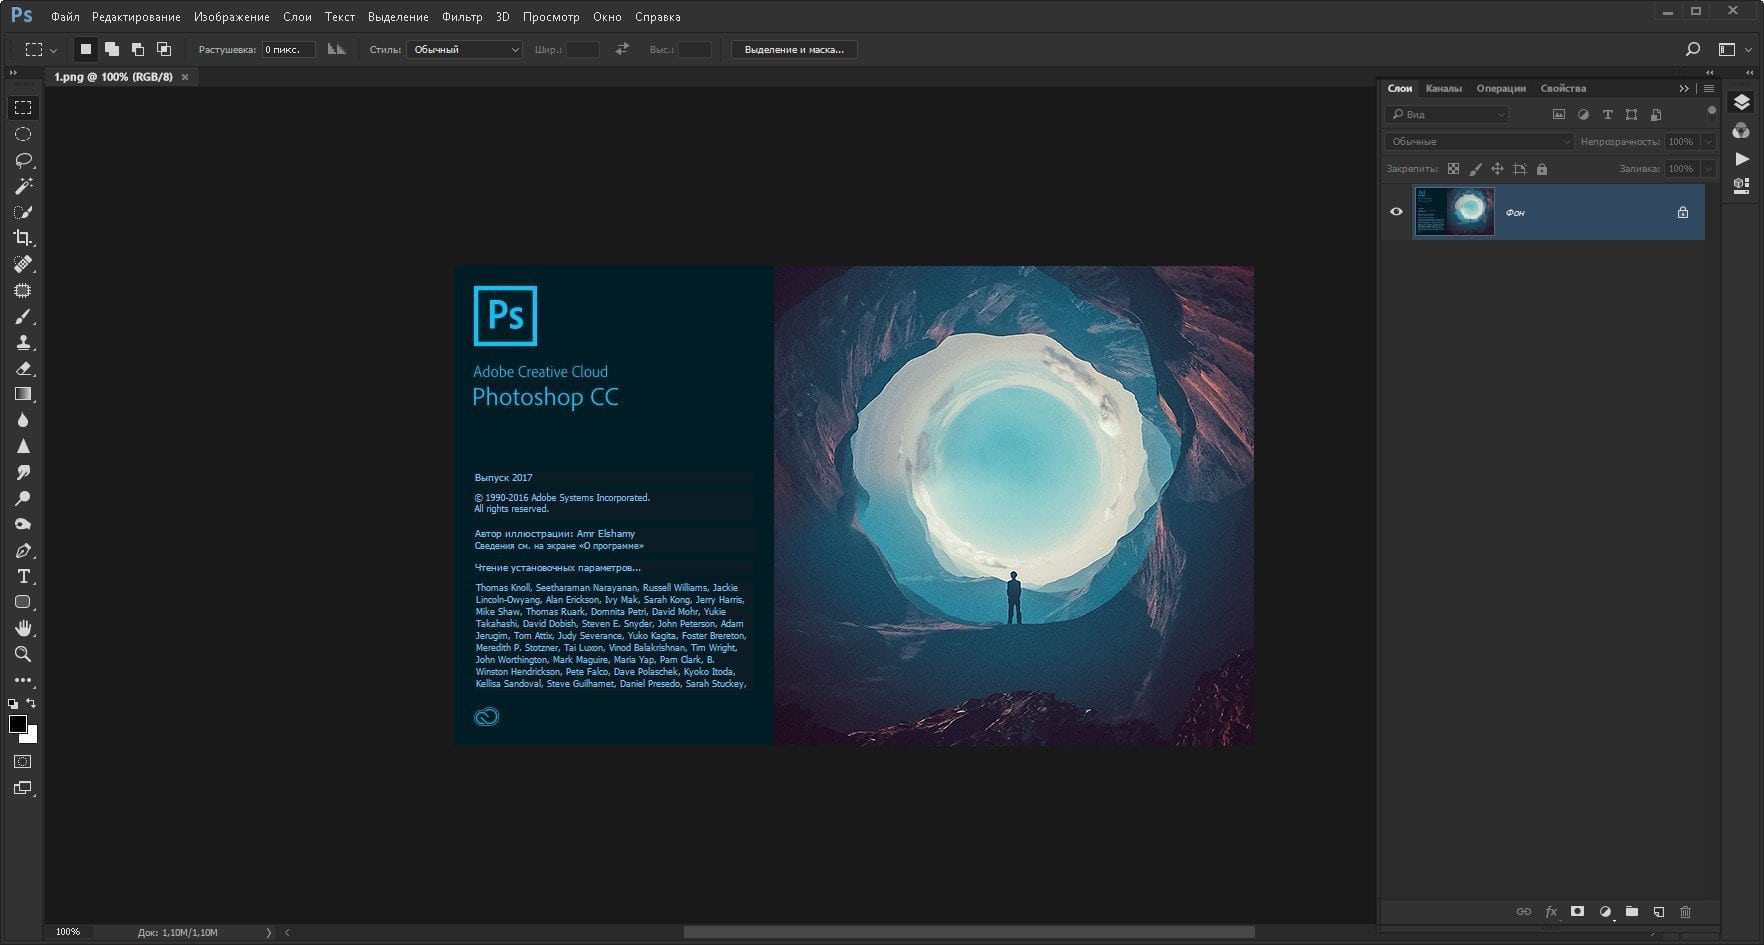Toggle lock all padlock in Закрепить row
This screenshot has height=945, width=1764.
pos(1541,169)
